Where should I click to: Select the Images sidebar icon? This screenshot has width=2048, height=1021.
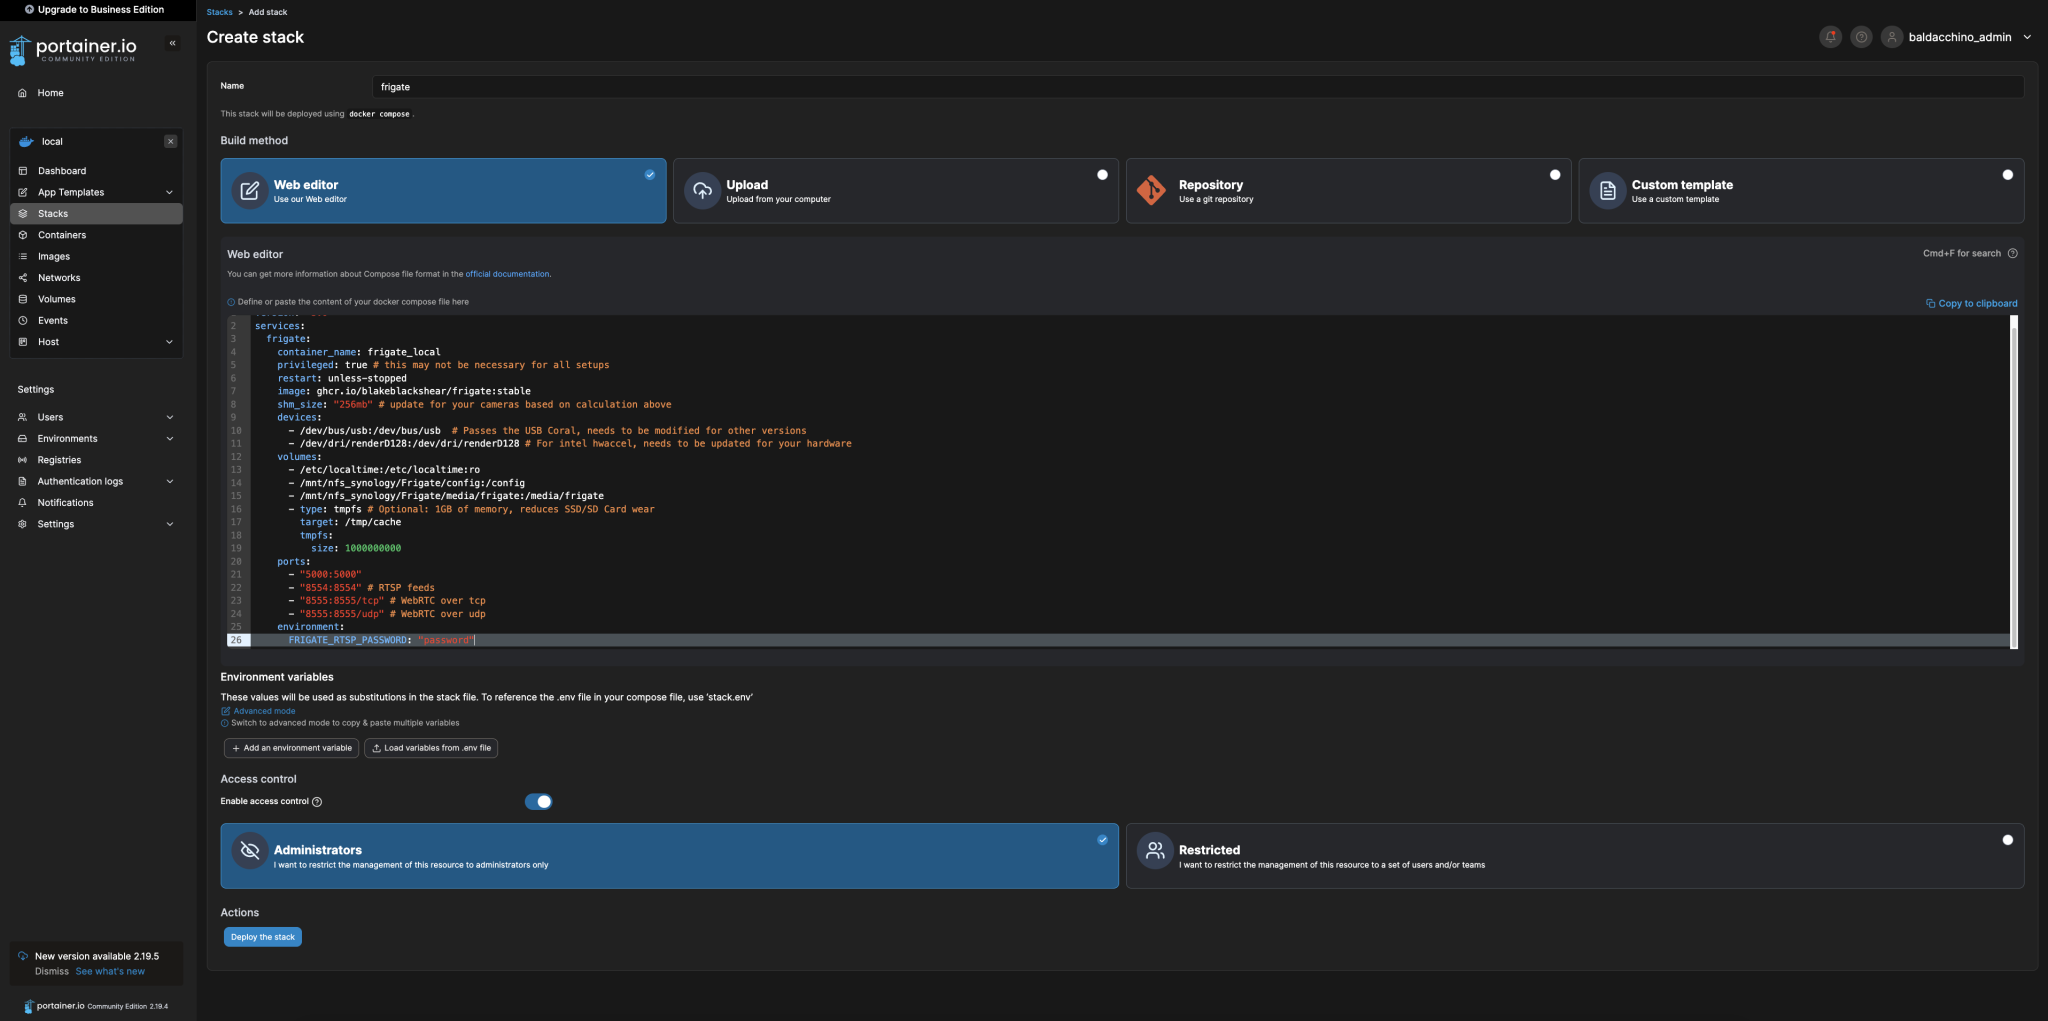(23, 256)
